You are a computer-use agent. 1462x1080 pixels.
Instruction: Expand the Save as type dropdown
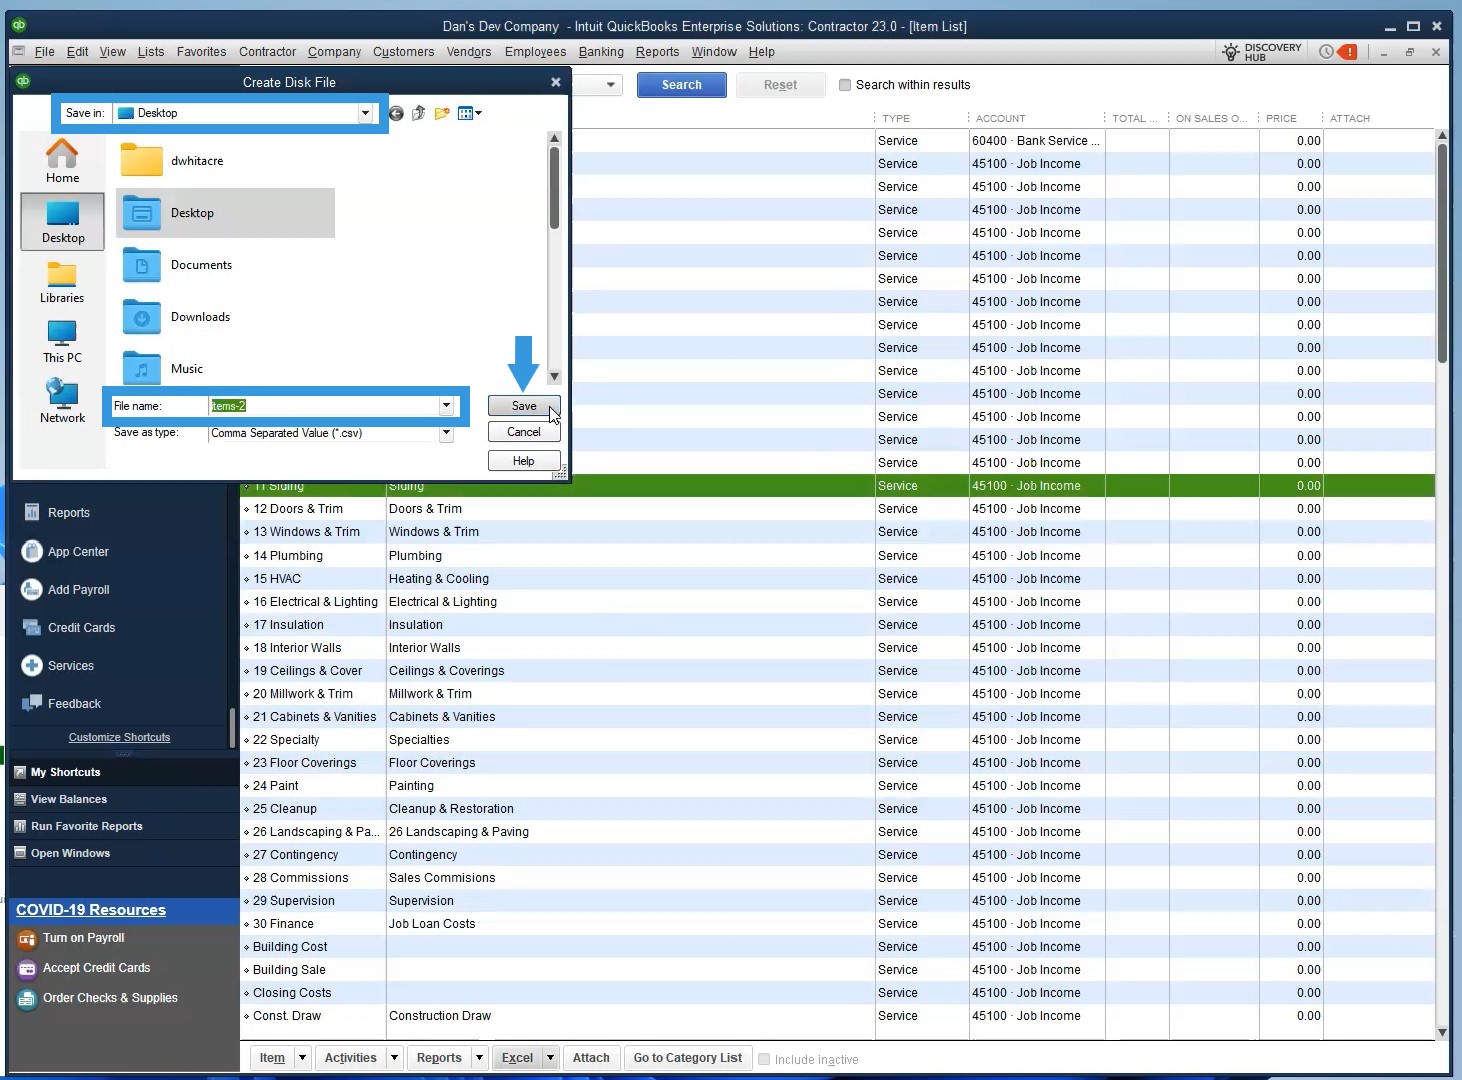pyautogui.click(x=446, y=433)
